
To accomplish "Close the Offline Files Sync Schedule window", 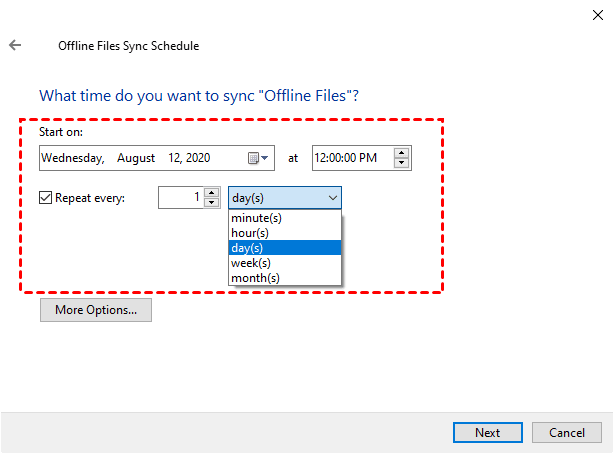I will coord(596,14).
